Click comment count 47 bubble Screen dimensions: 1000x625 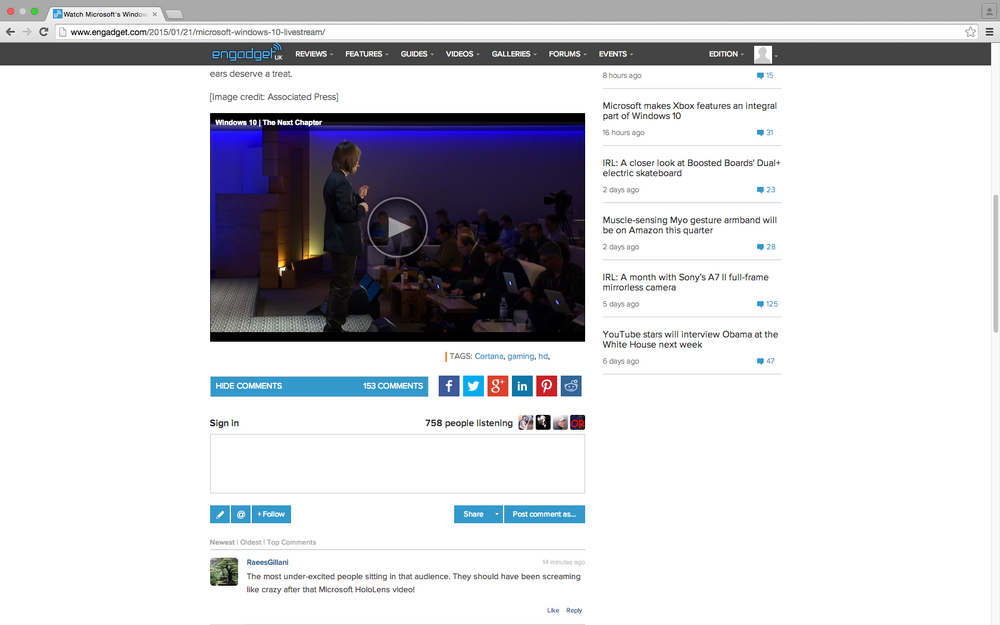[x=766, y=361]
